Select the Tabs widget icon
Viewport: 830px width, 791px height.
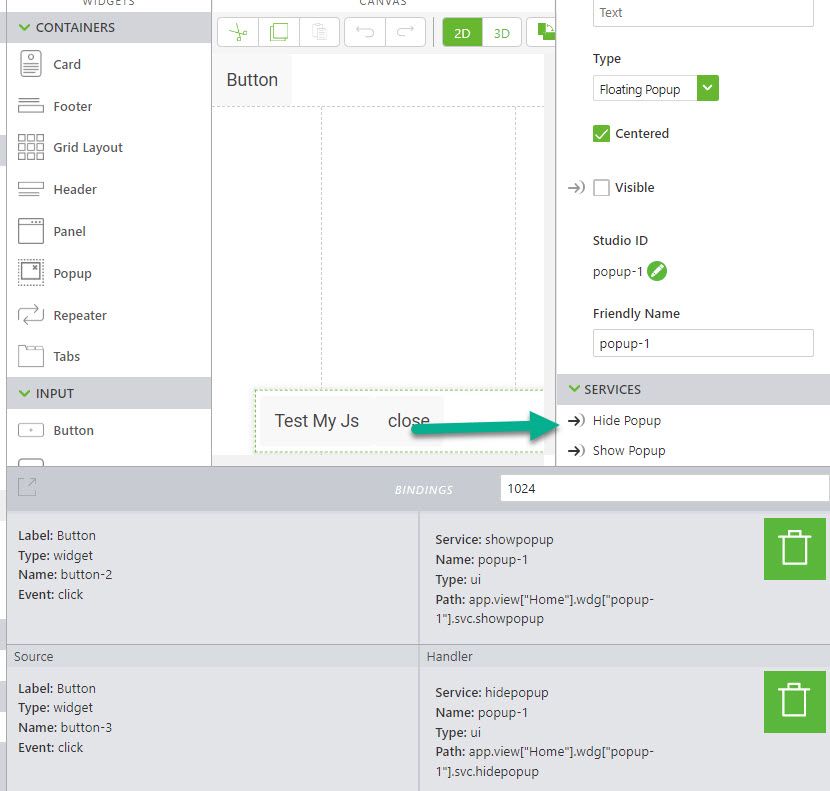pos(31,356)
